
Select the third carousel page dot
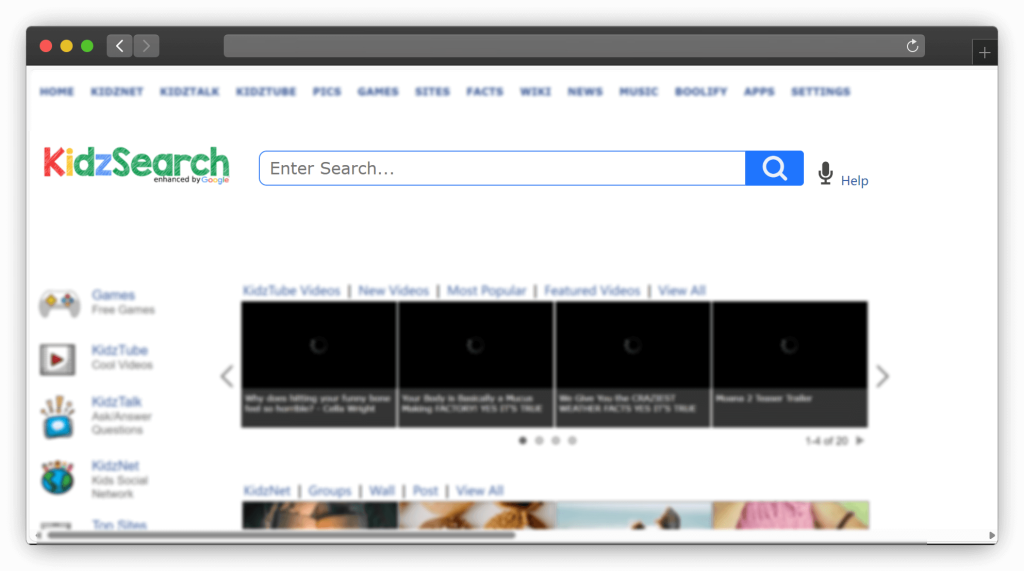pos(556,440)
